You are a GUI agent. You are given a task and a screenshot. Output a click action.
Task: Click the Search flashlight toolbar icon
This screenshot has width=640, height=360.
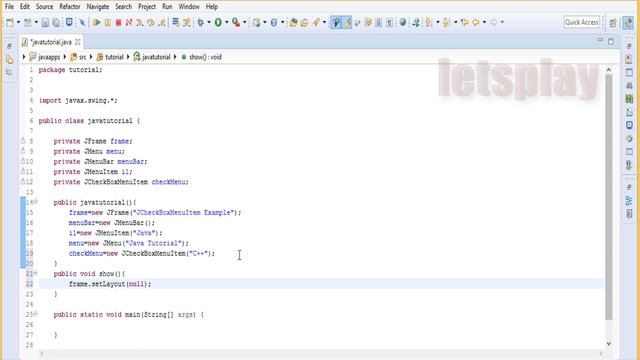[316, 22]
